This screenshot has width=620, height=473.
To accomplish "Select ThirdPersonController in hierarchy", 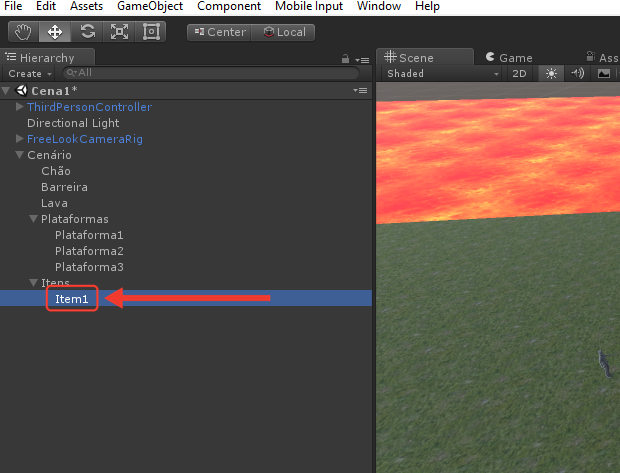I will pos(89,107).
